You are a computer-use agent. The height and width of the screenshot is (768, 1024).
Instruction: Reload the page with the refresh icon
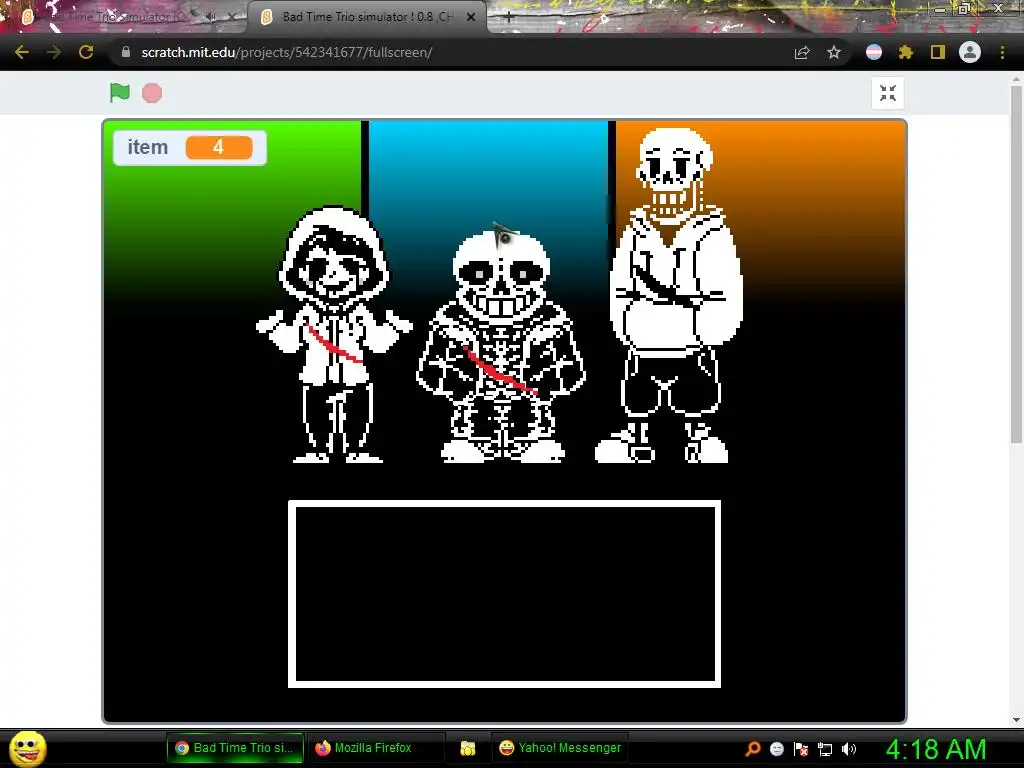pos(86,52)
